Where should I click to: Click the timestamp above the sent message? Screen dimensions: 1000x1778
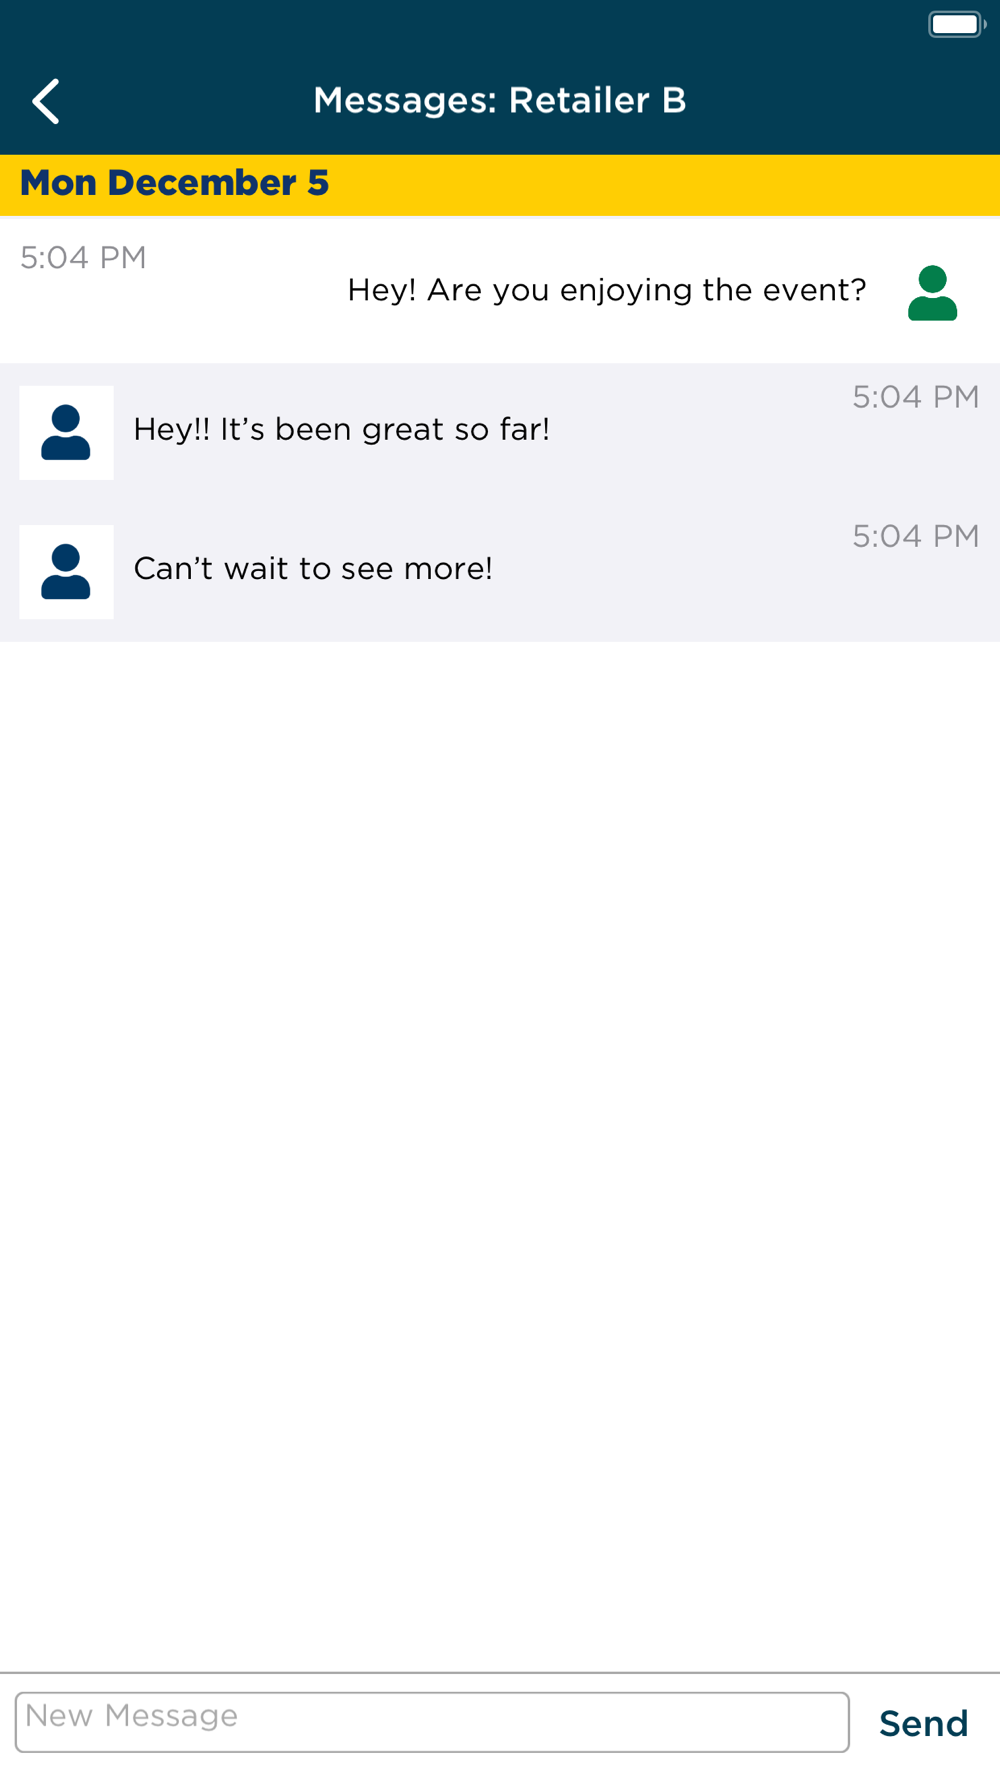[83, 258]
